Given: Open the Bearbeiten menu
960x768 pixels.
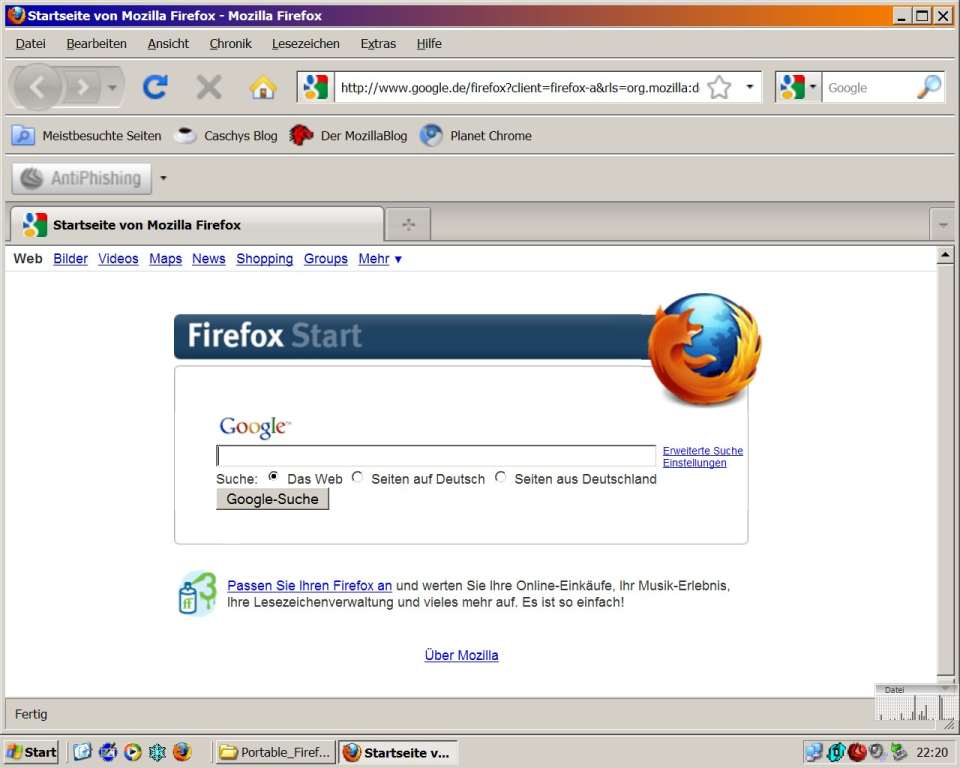Looking at the screenshot, I should (96, 43).
